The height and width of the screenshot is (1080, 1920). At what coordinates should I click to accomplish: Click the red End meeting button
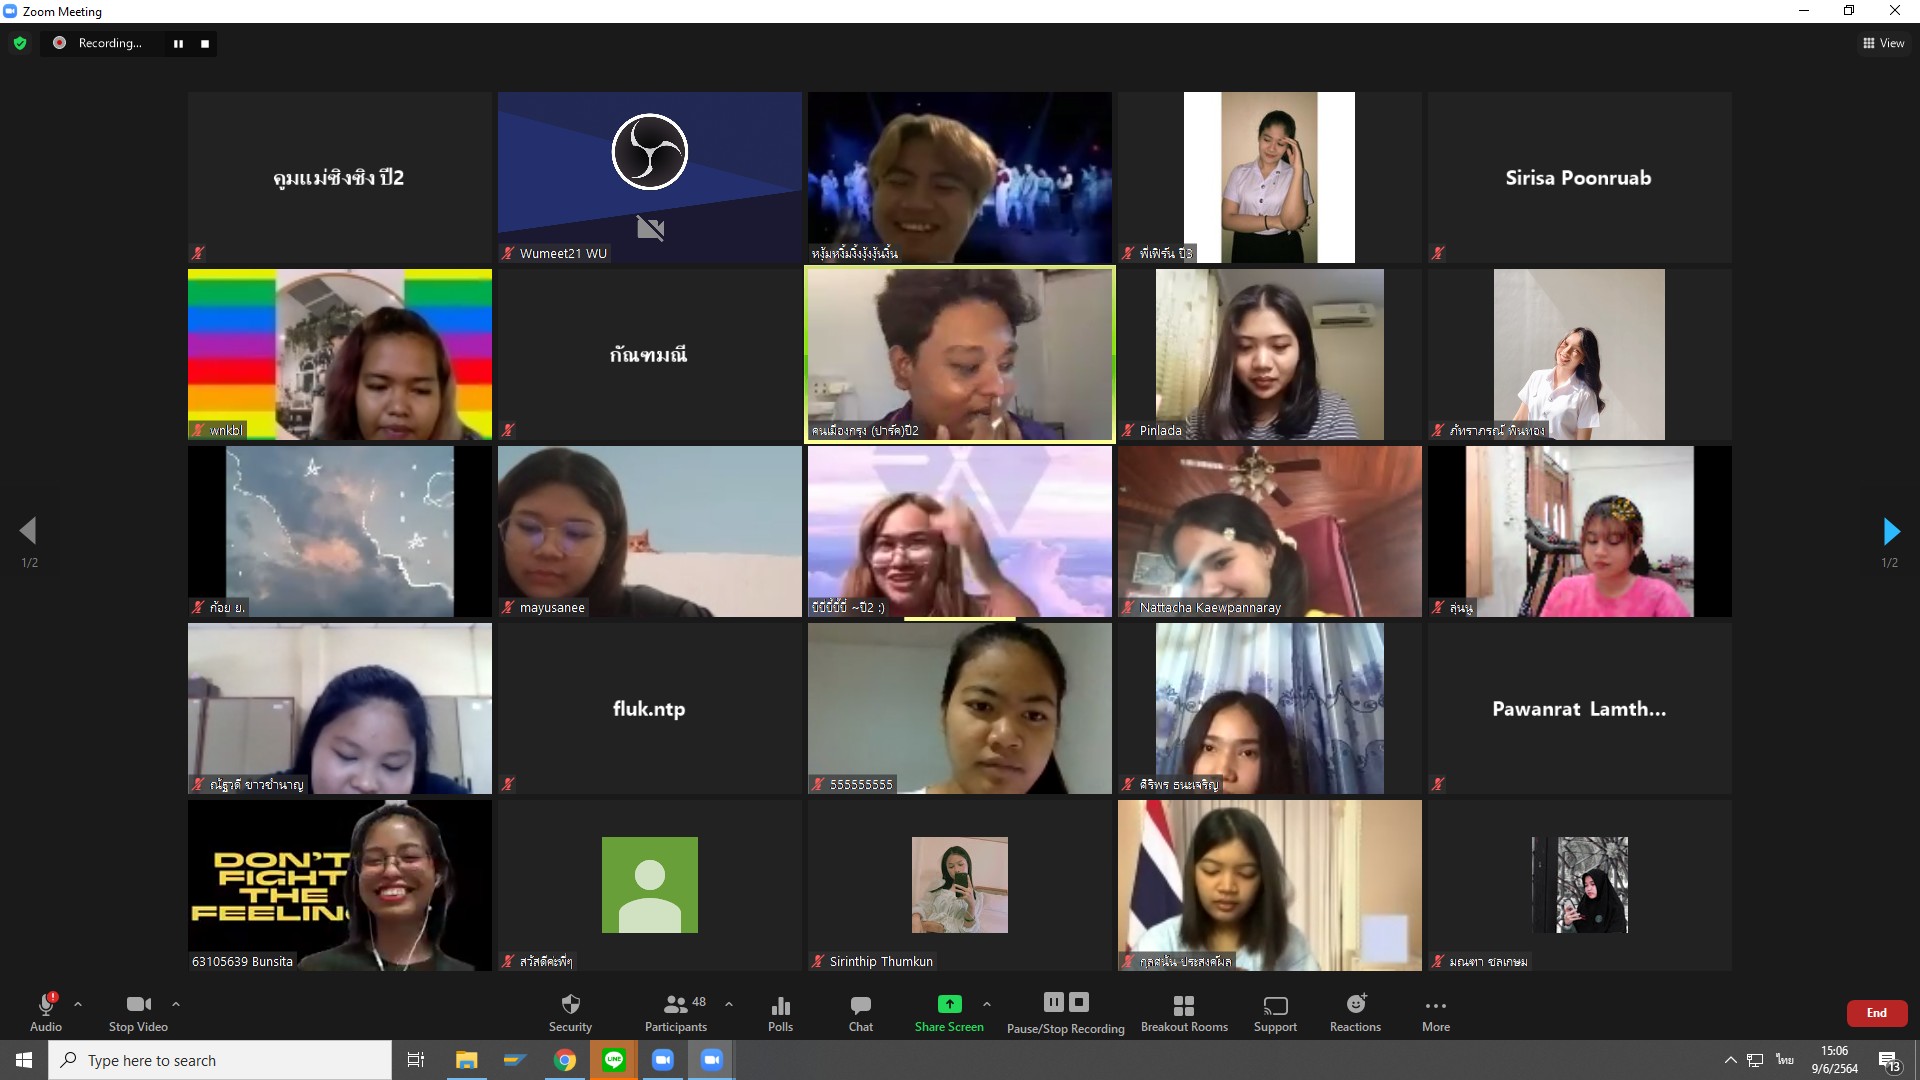tap(1876, 1012)
